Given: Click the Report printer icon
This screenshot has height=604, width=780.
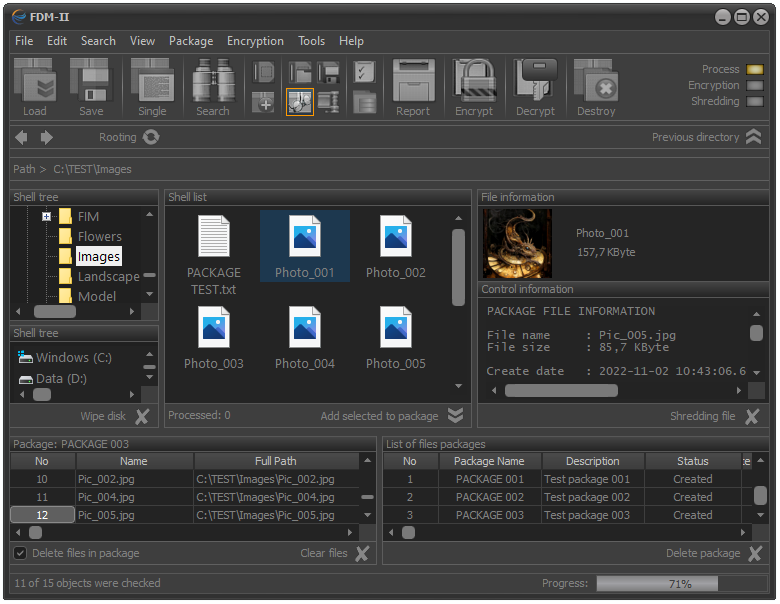Looking at the screenshot, I should click(x=413, y=81).
